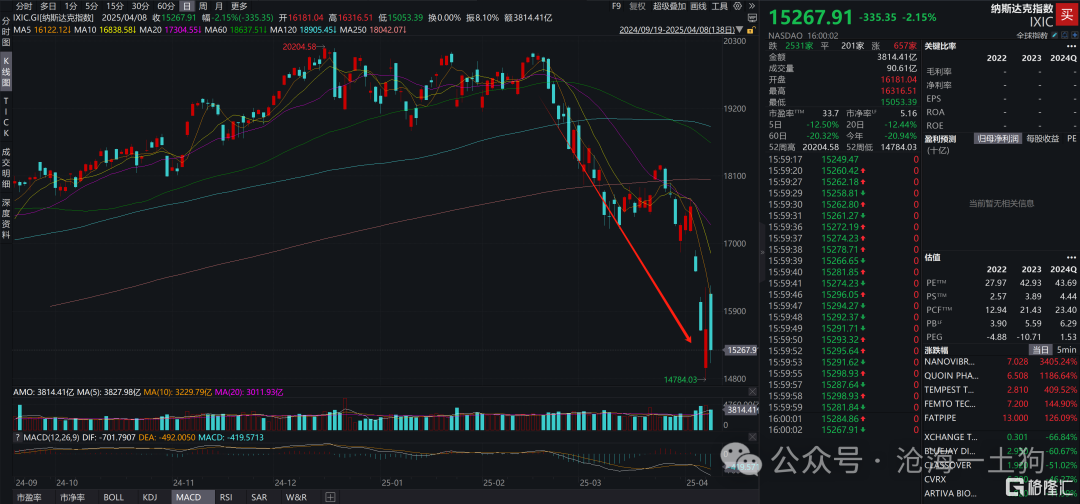Screen dimensions: 1080x504
Task: Switch to weekly 周 period
Action: pos(205,6)
